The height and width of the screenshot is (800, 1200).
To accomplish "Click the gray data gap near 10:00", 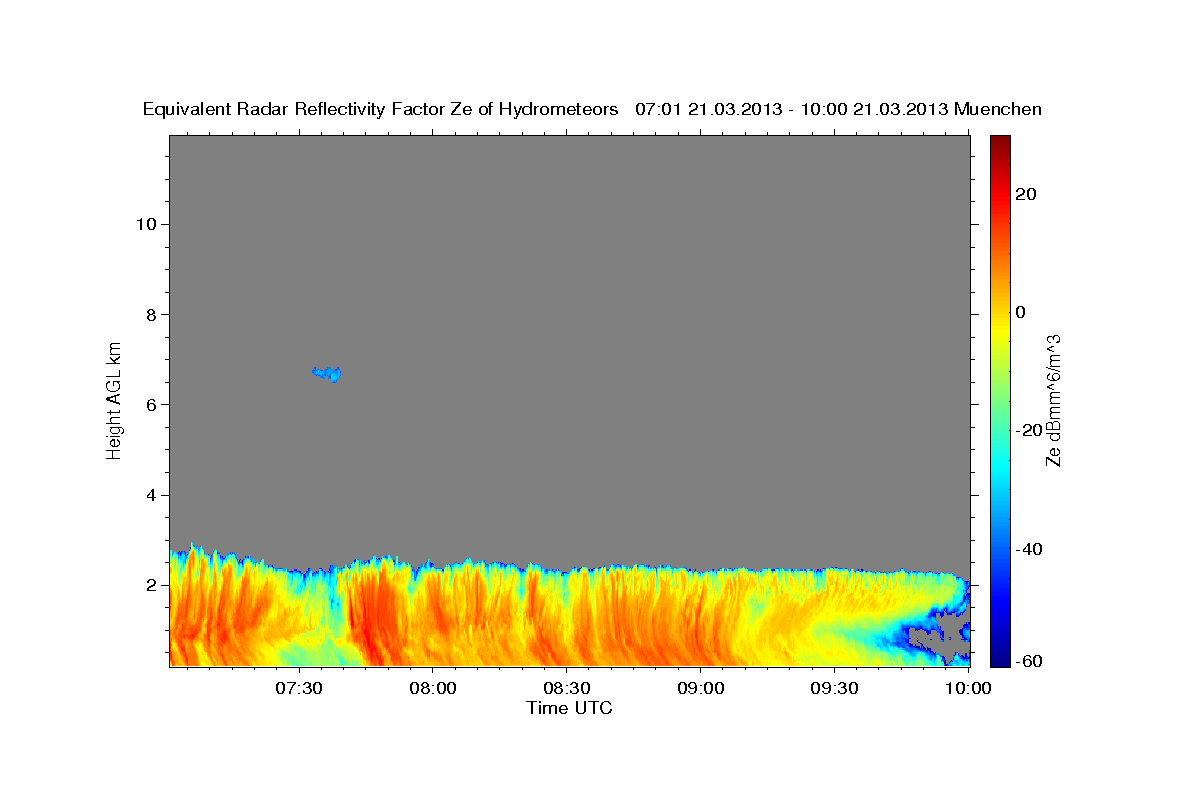I will [x=943, y=636].
